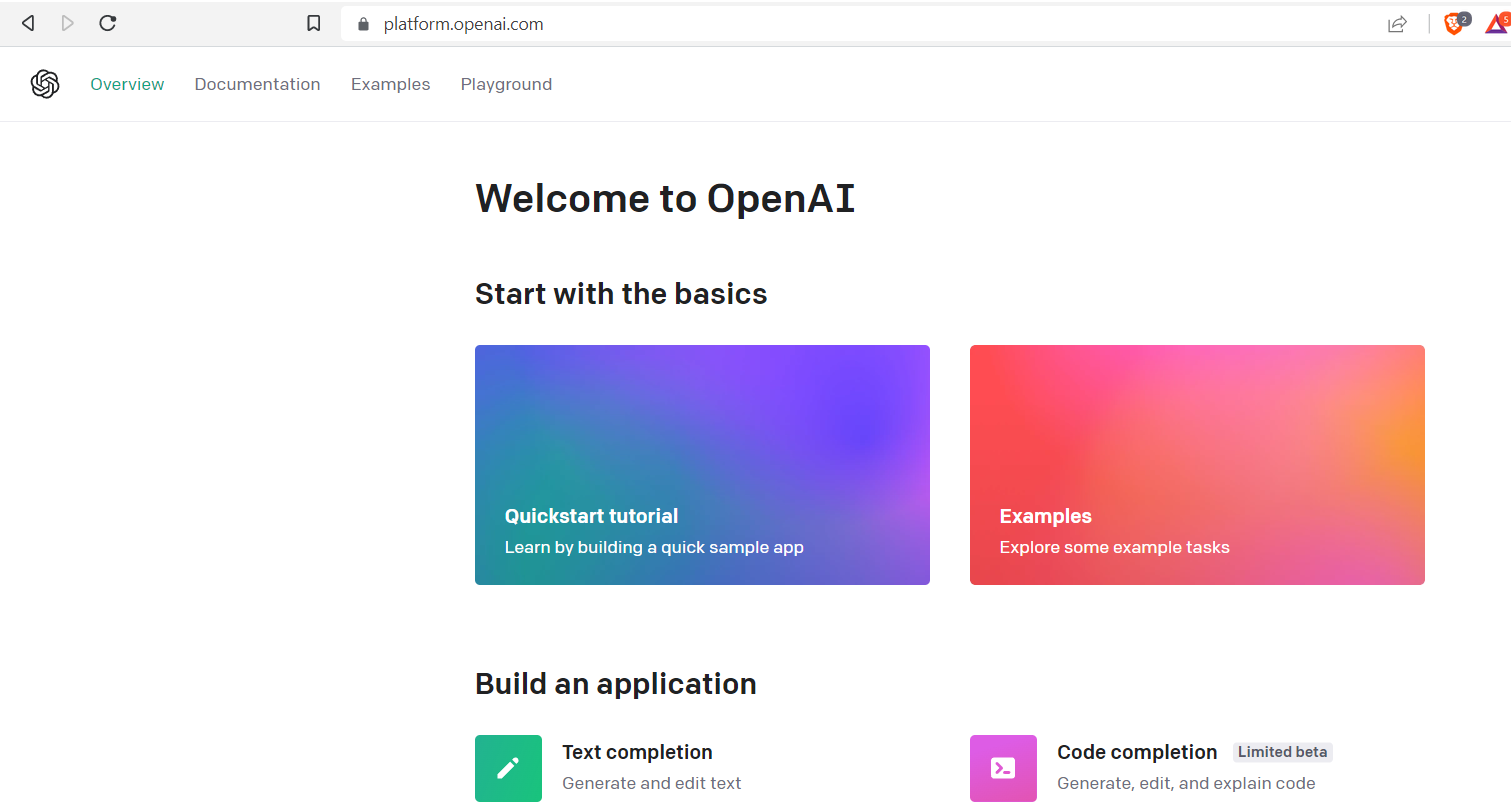This screenshot has width=1511, height=809.
Task: Click the Code completion link title
Action: (x=1137, y=752)
